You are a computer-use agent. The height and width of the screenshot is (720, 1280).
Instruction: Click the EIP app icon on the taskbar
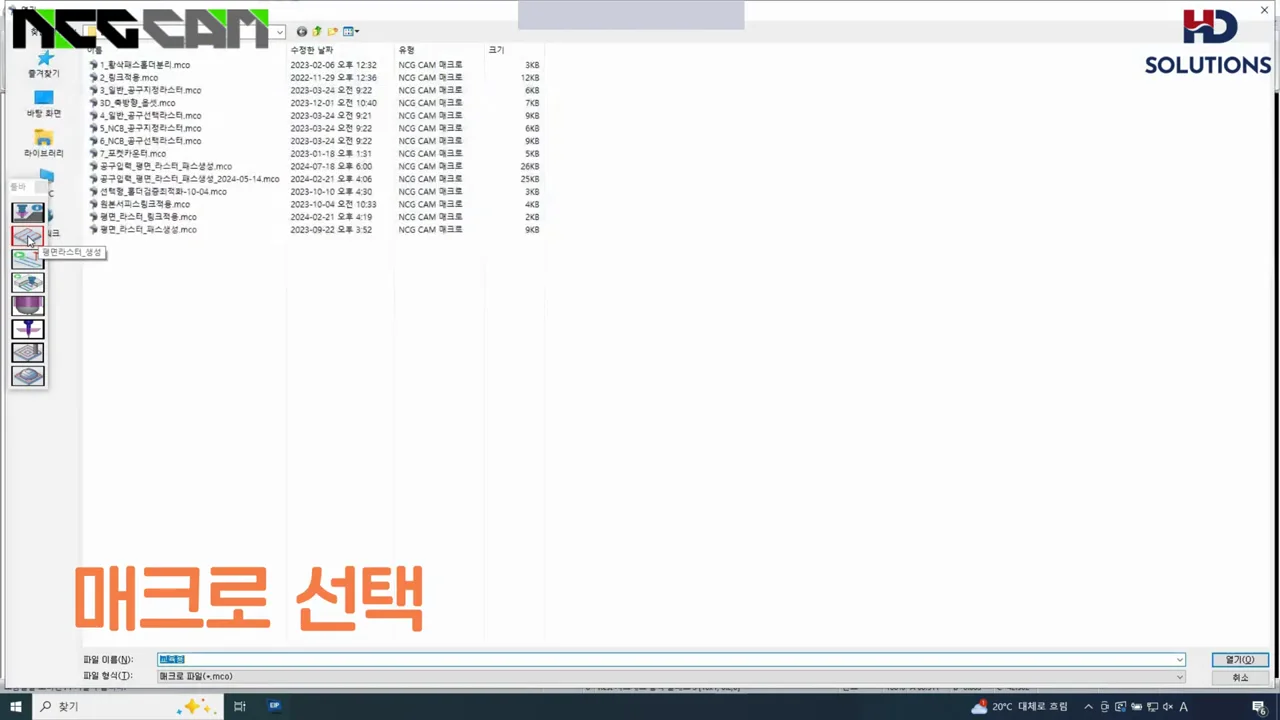click(275, 706)
